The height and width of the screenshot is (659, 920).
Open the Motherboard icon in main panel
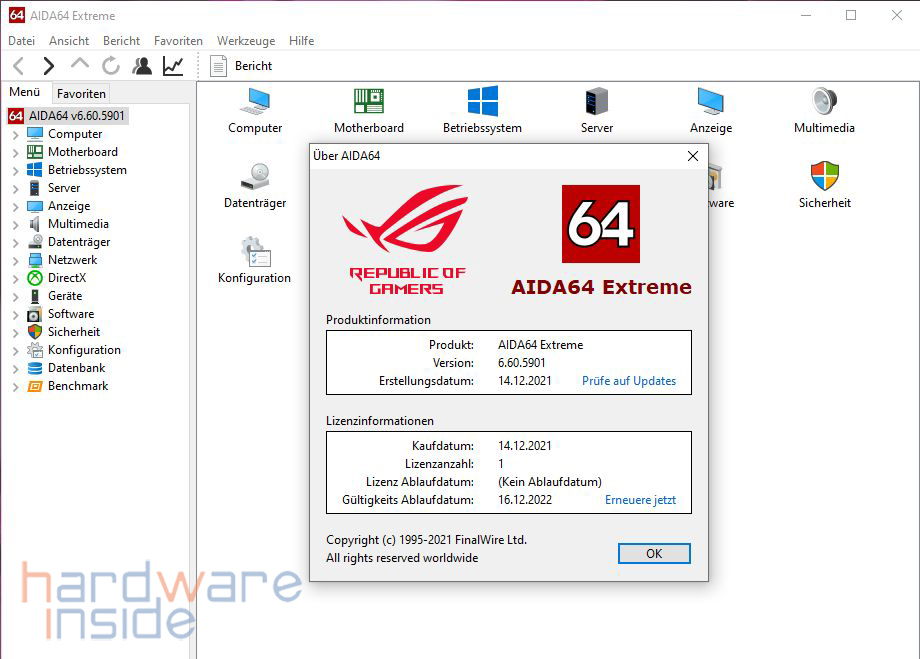click(x=369, y=102)
